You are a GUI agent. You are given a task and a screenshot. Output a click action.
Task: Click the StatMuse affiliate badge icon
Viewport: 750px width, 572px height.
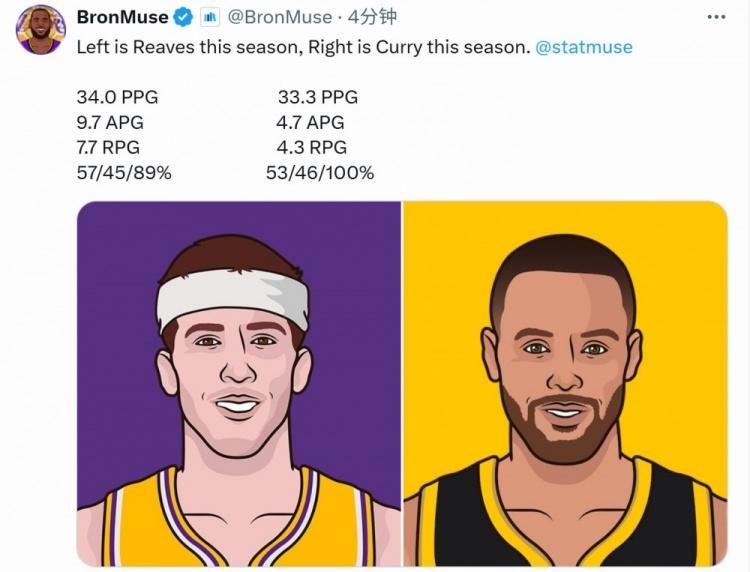pyautogui.click(x=211, y=17)
